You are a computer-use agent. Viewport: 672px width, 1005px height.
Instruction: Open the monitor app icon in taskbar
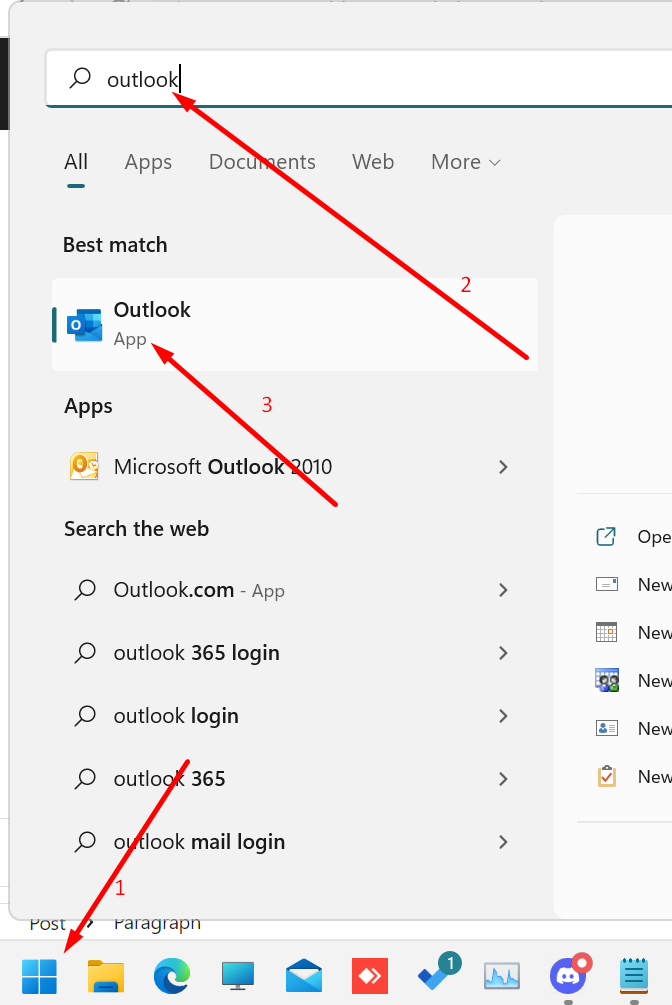tap(238, 976)
